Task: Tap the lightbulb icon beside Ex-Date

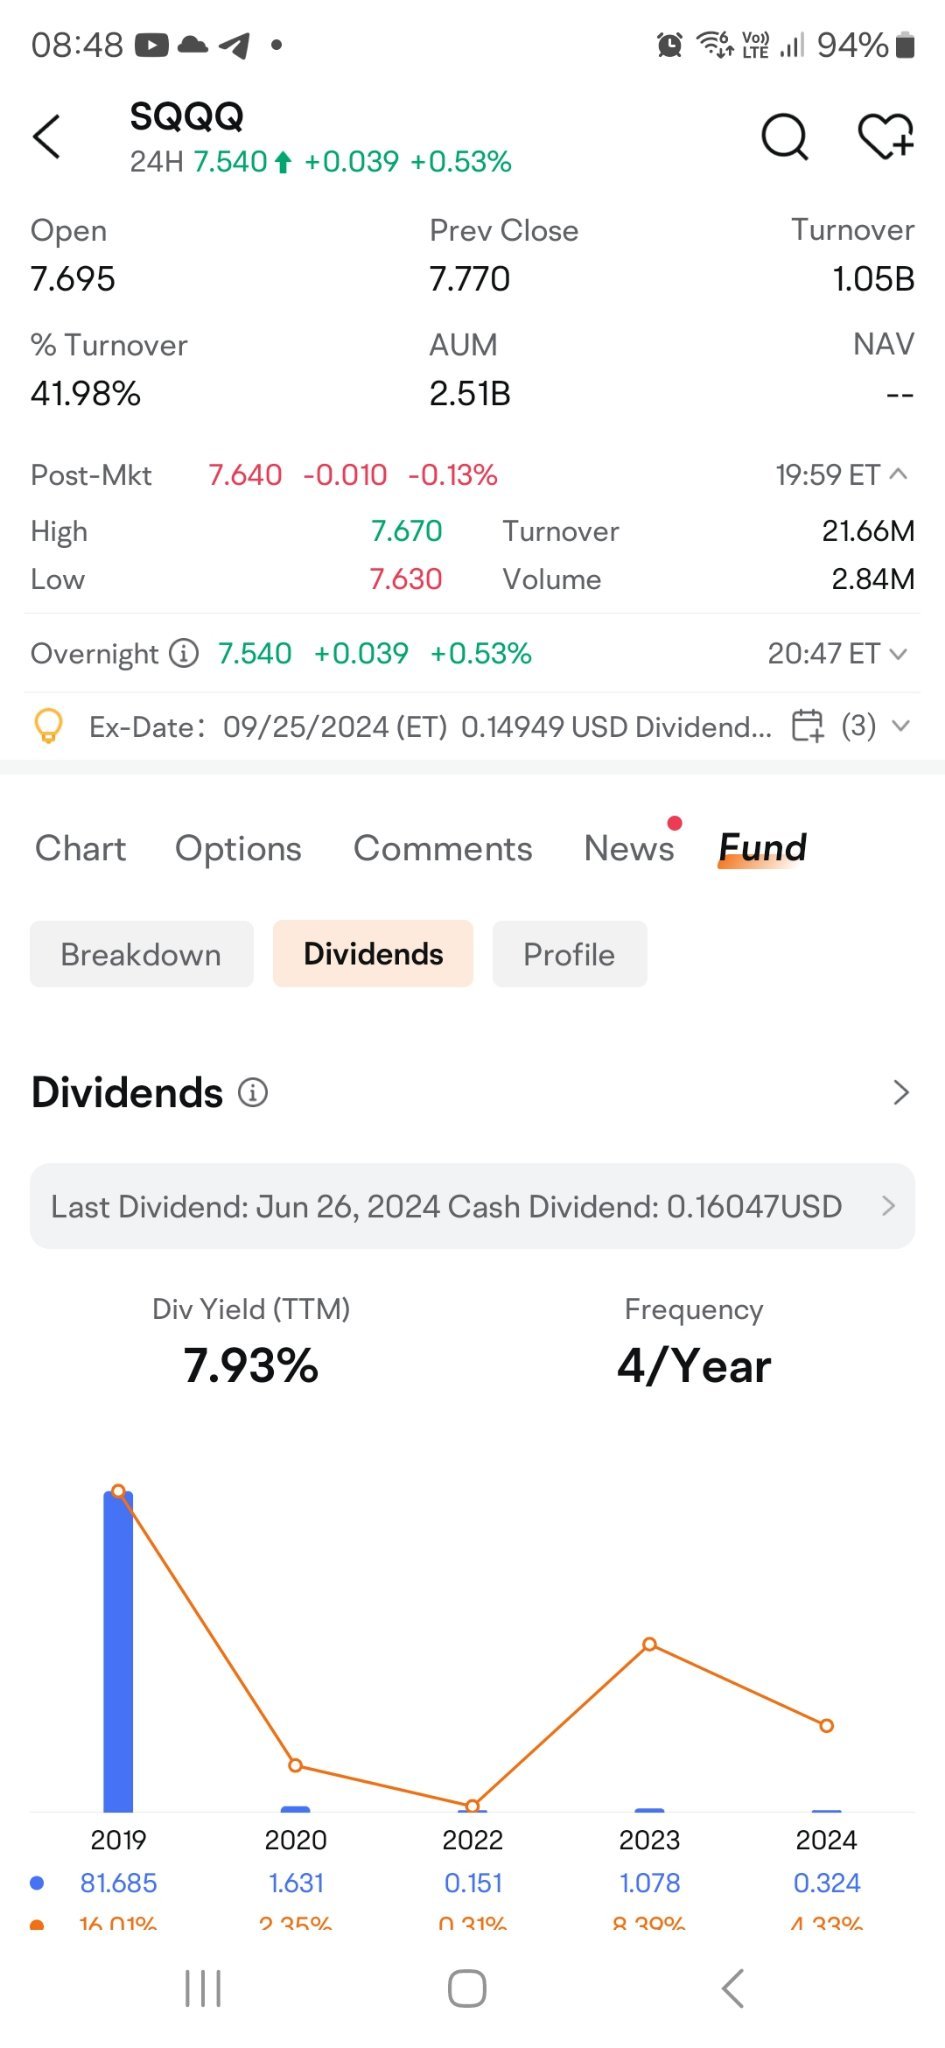Action: [x=48, y=726]
